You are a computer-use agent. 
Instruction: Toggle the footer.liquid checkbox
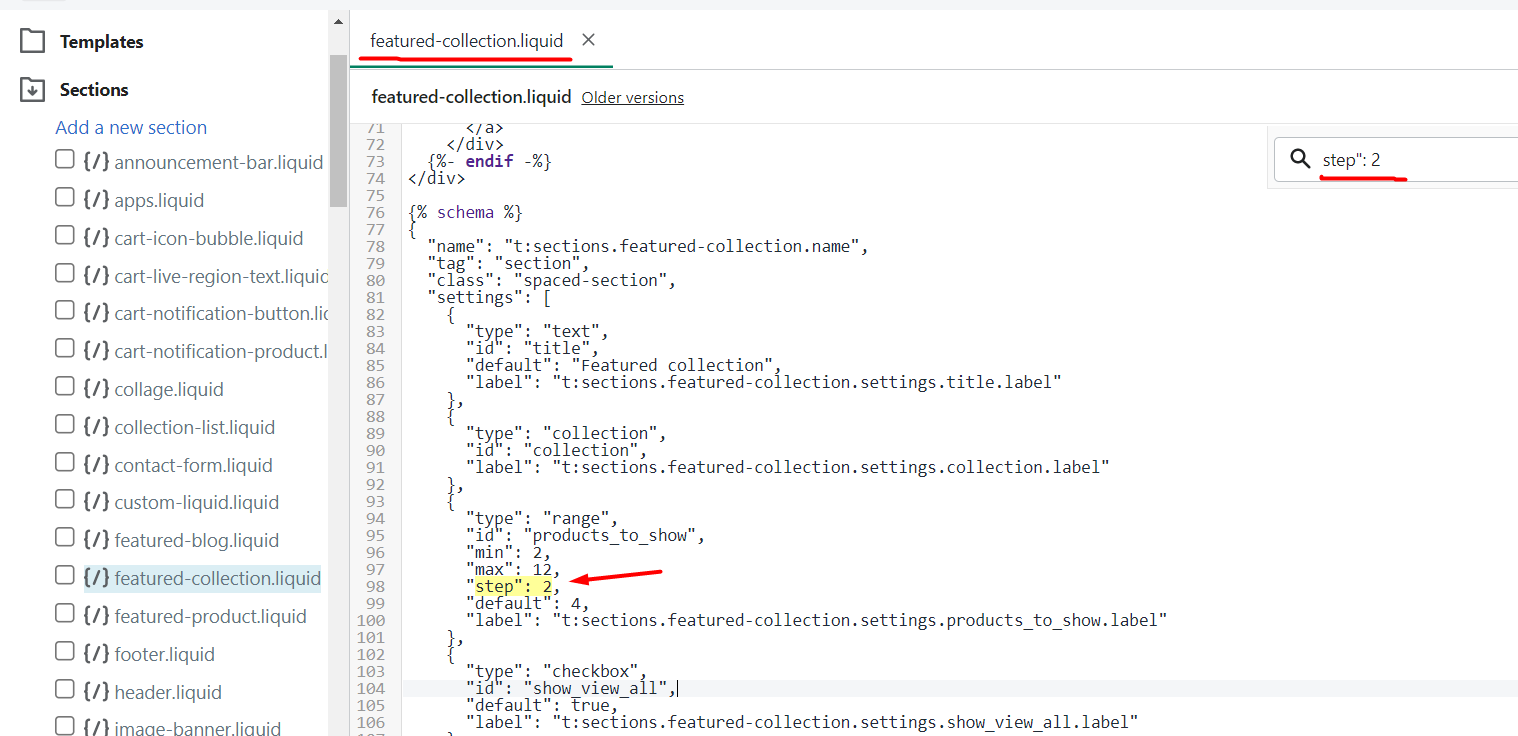(x=65, y=651)
